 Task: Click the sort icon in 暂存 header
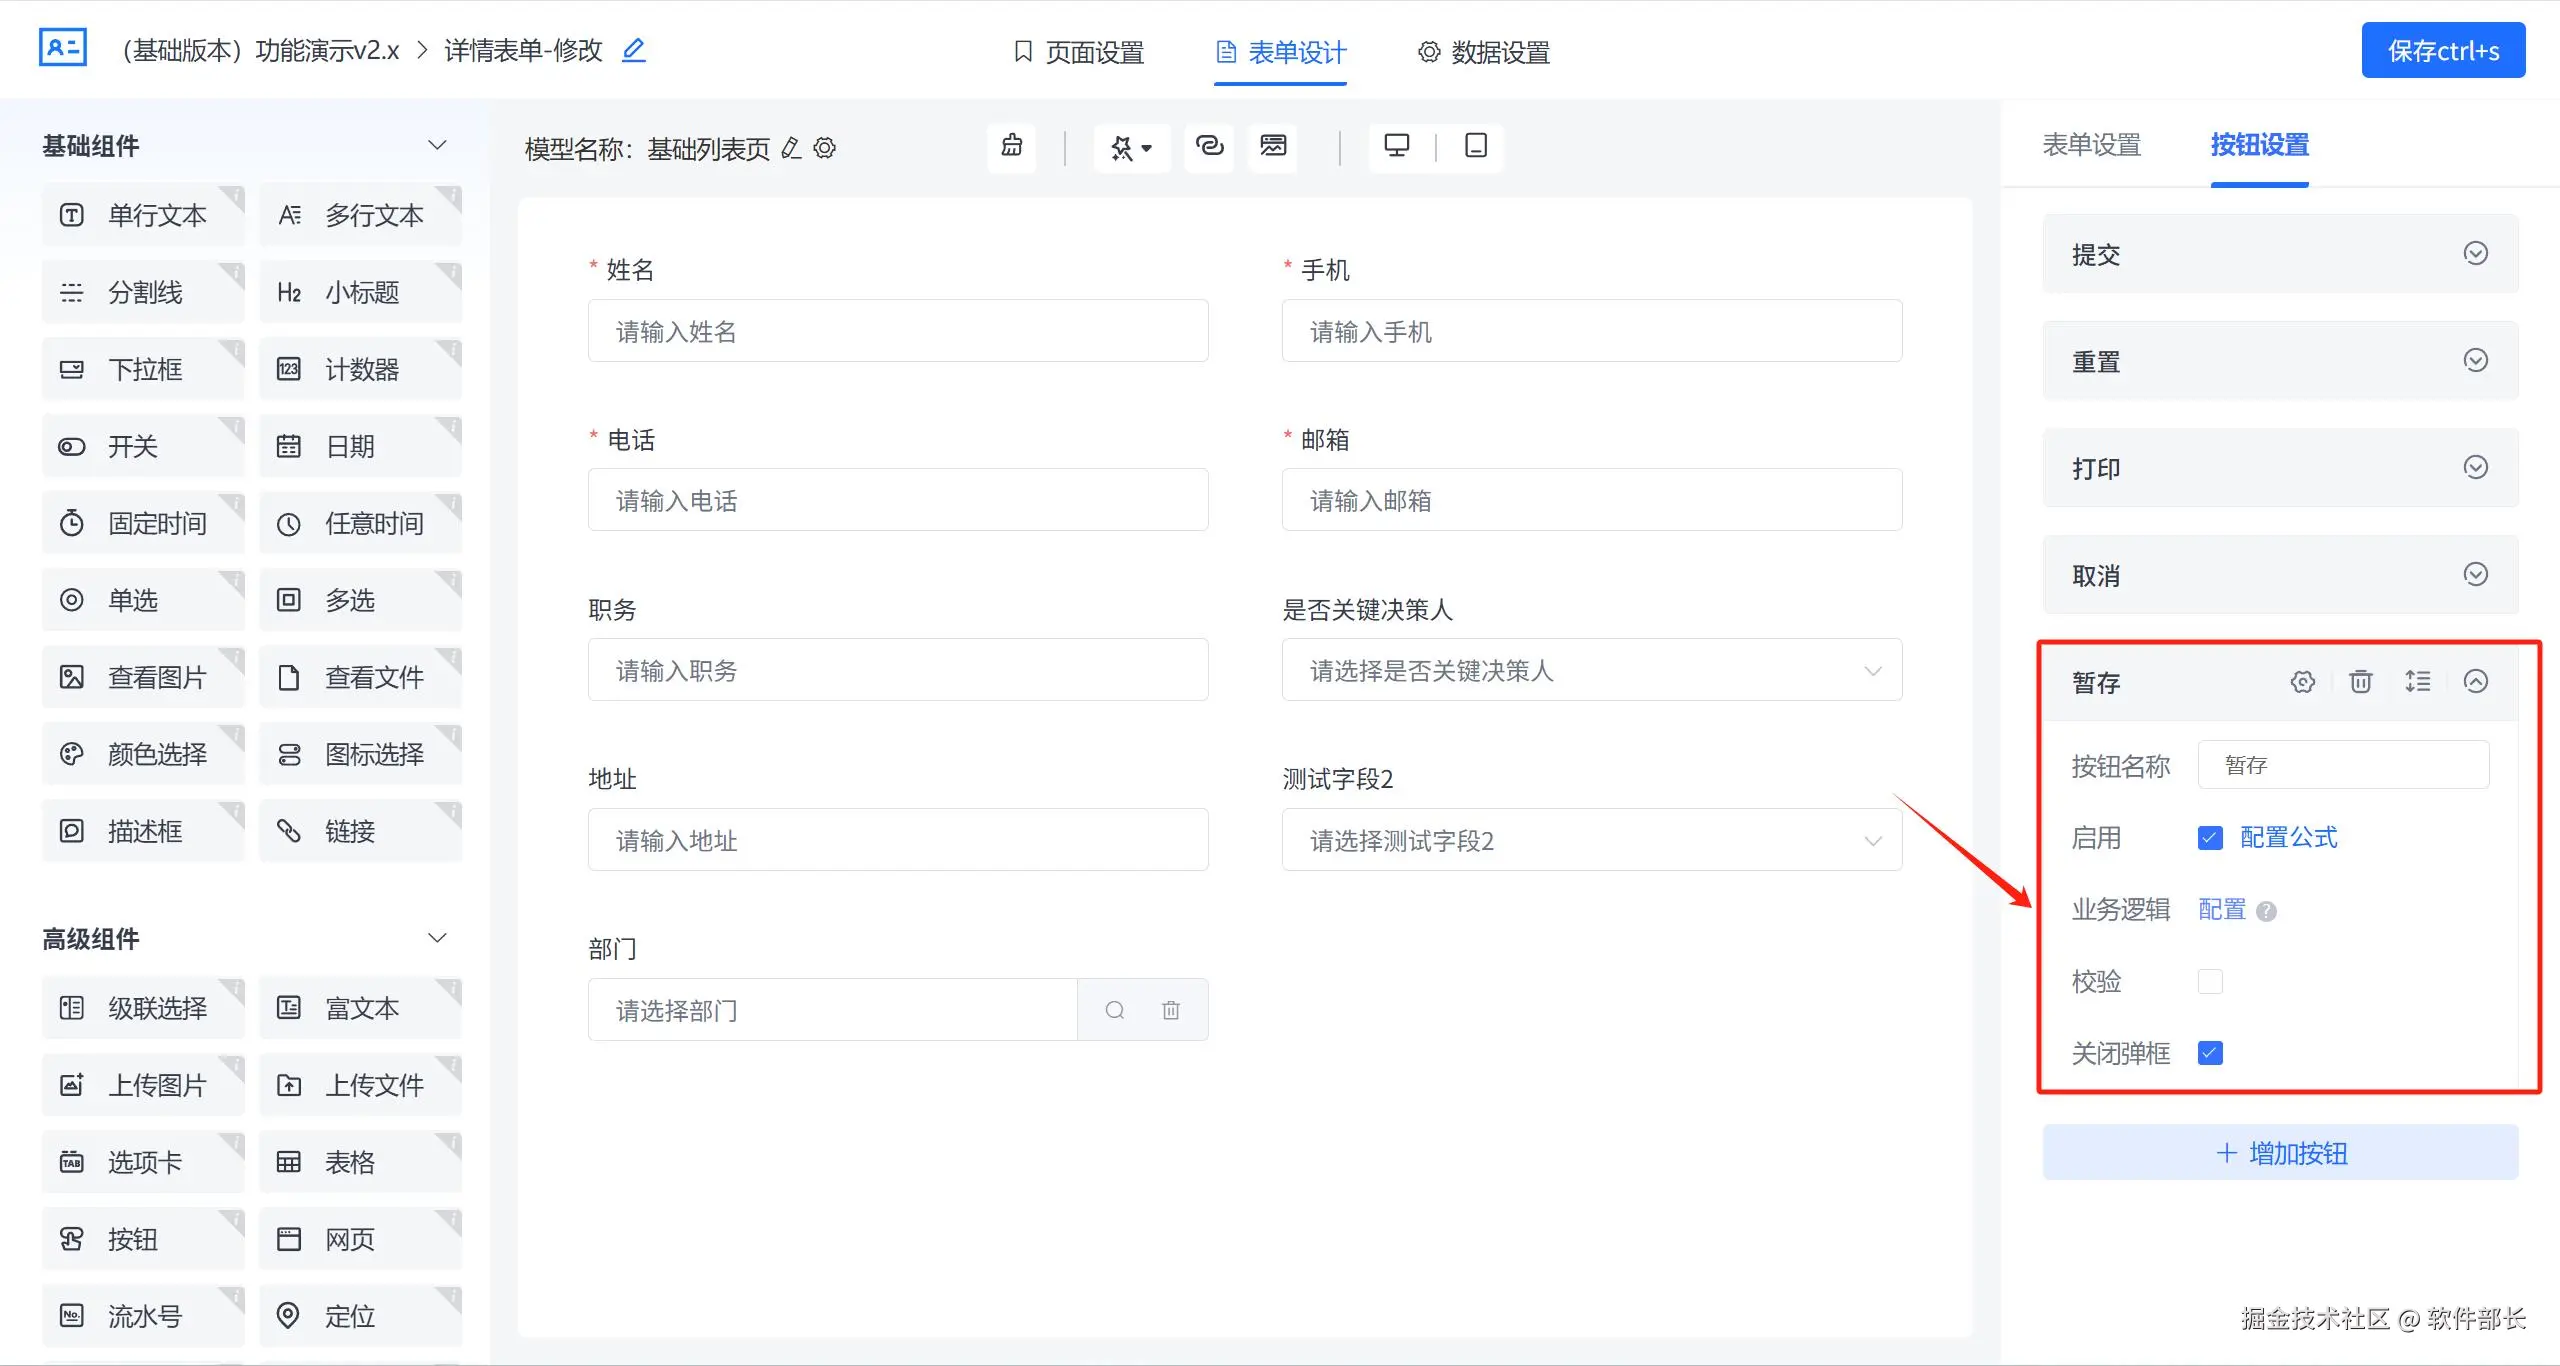click(x=2418, y=682)
